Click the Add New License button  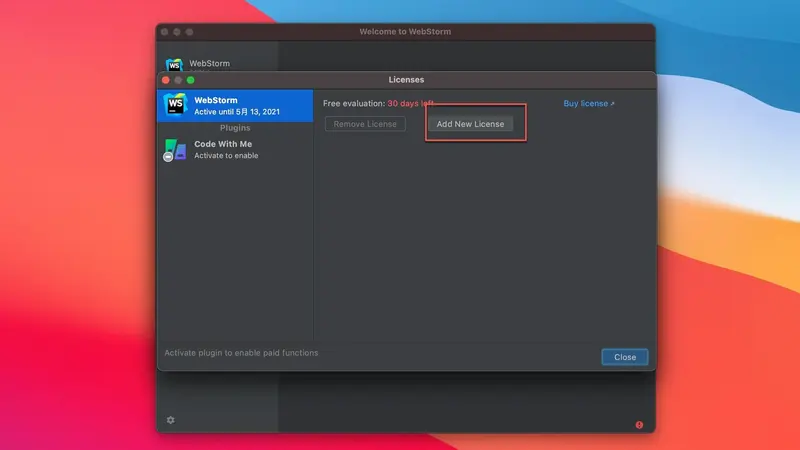[x=470, y=124]
